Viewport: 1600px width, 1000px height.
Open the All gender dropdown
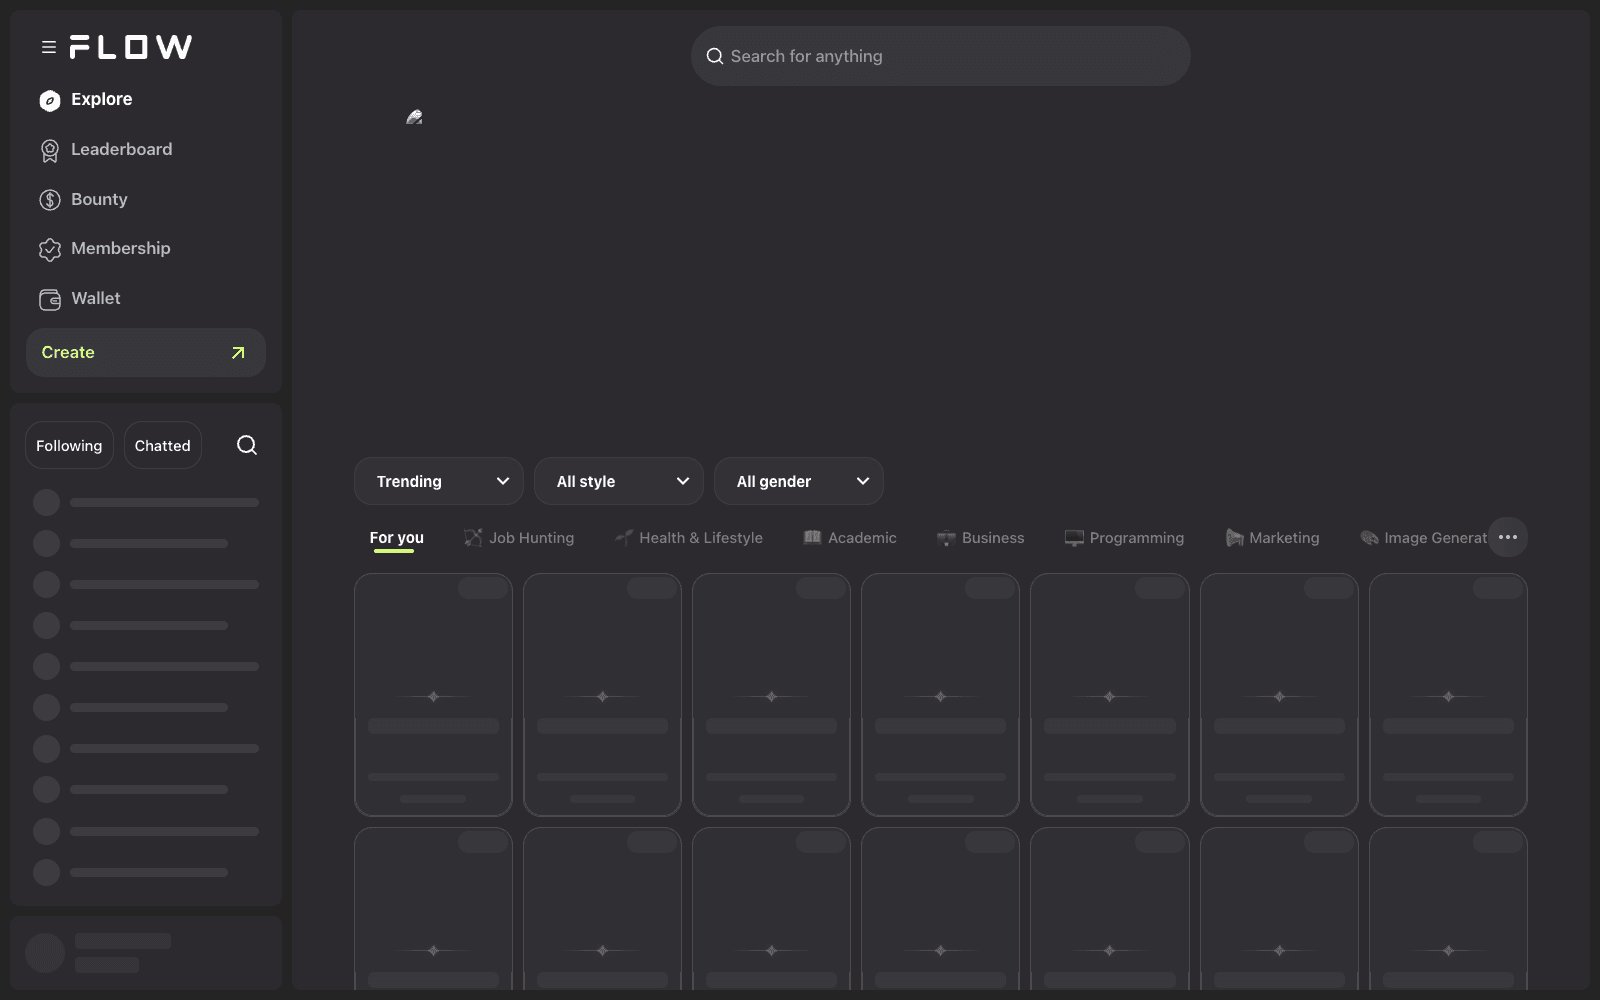click(799, 481)
